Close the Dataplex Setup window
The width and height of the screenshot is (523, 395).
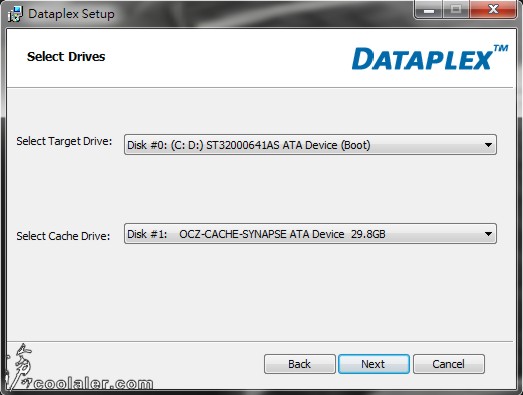pyautogui.click(x=493, y=9)
